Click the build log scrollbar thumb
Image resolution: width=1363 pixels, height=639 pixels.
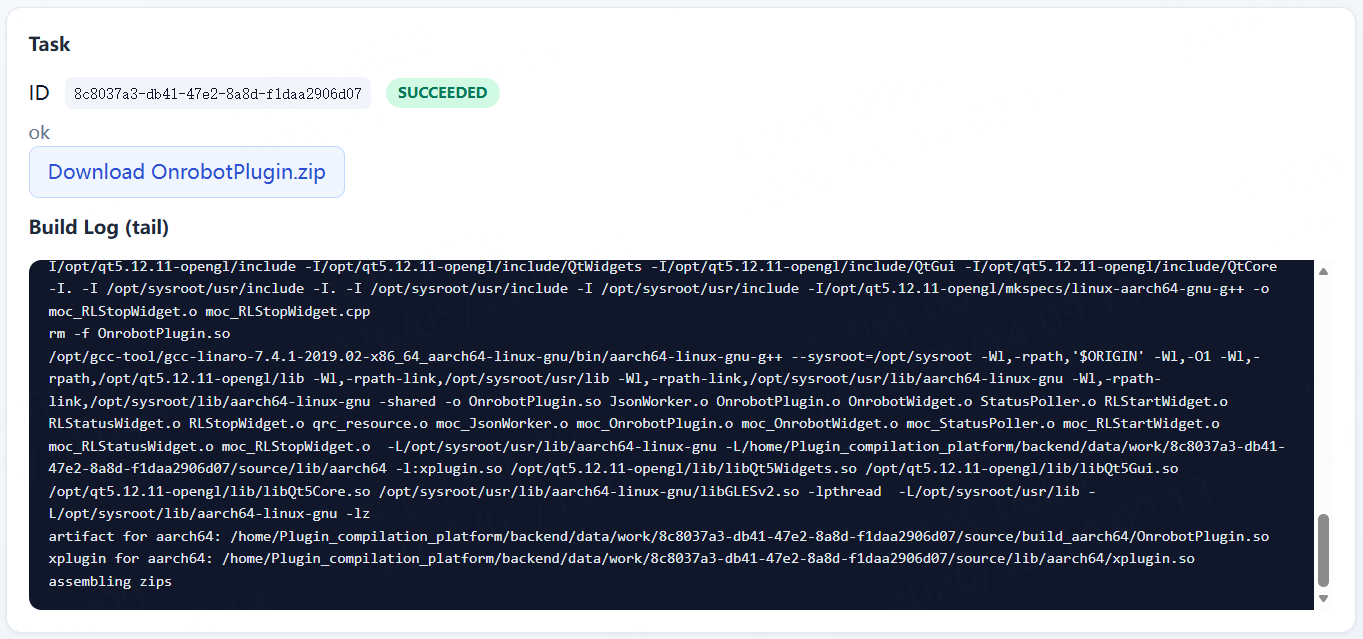(1324, 550)
